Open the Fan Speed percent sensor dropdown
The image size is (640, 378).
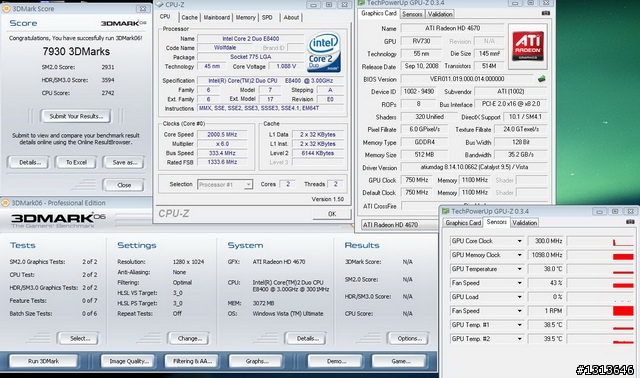click(x=519, y=283)
